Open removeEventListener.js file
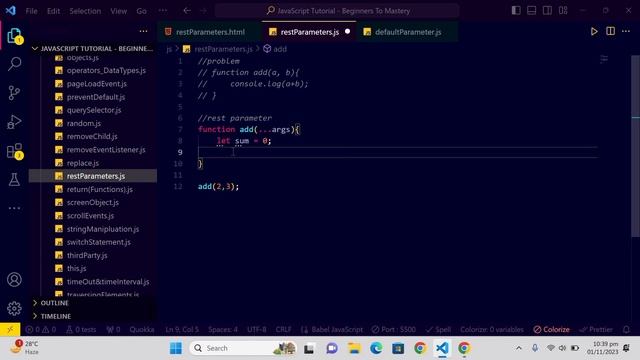640x360 pixels. coord(106,150)
